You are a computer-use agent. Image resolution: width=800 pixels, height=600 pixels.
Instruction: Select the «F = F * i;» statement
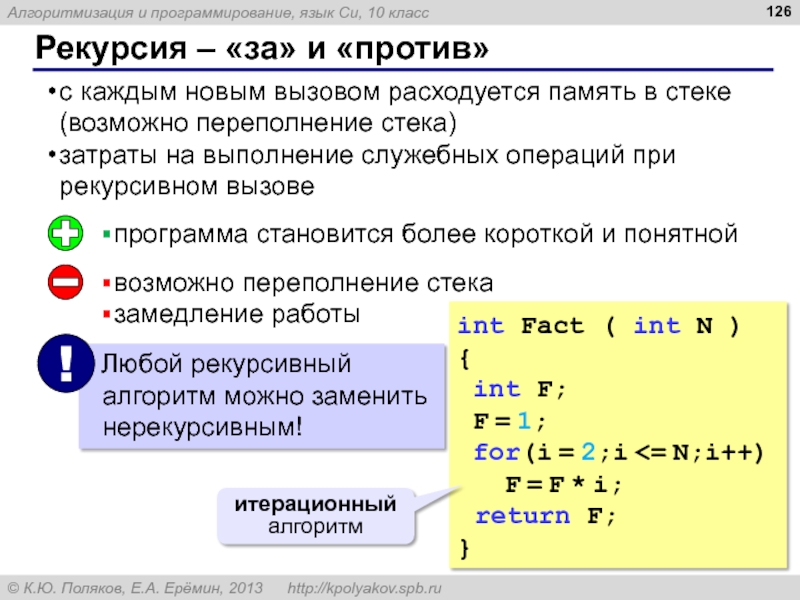click(x=563, y=484)
